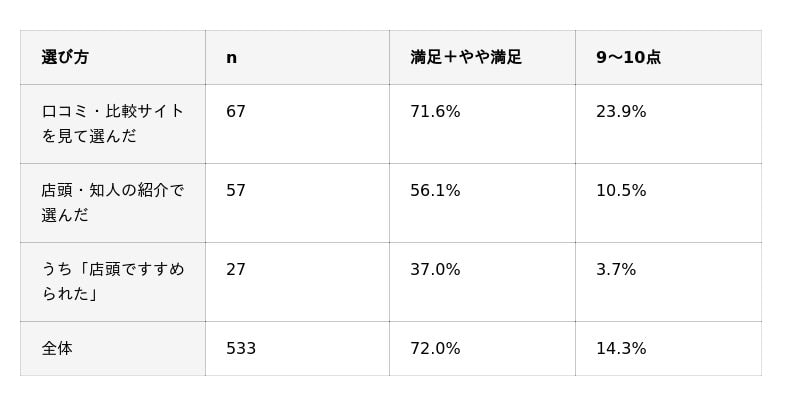Click the cell showing 67
Viewport: 800px width, 406px height.
[x=297, y=124]
